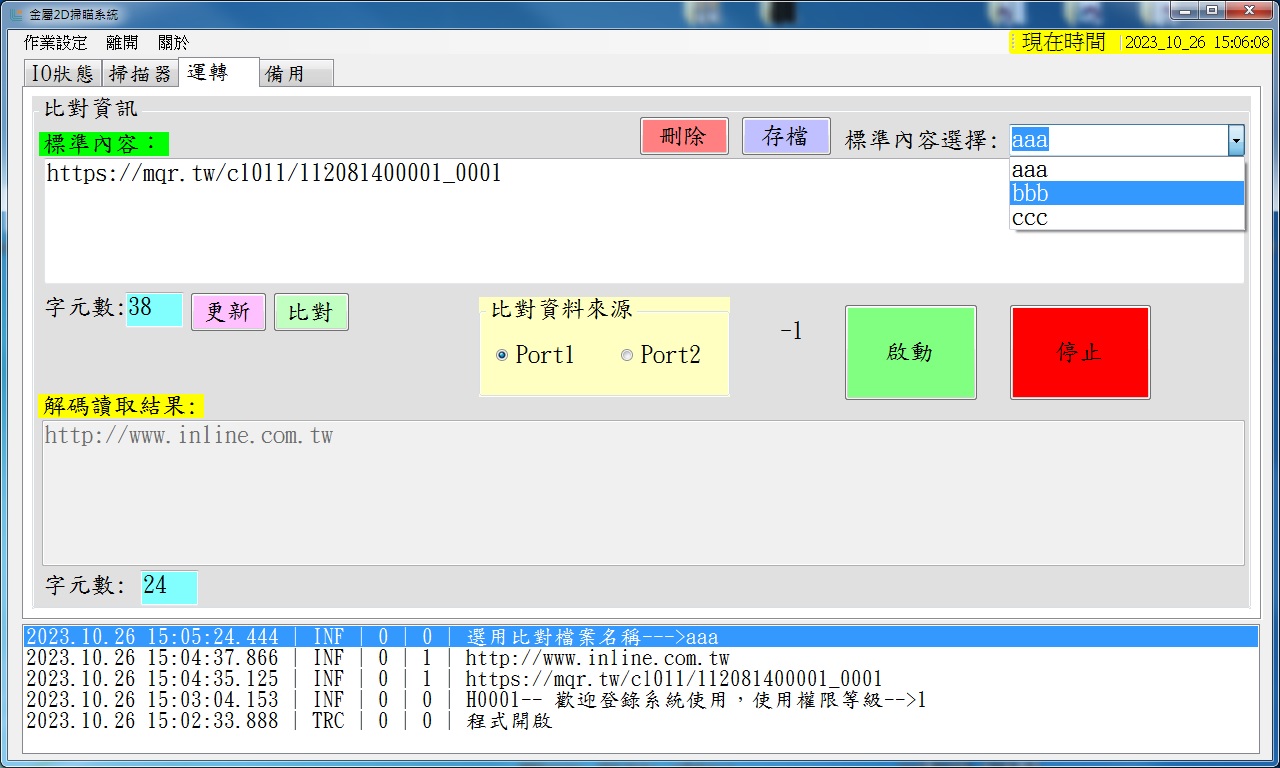
Task: Select log row 選用比對檔案名稱--->aaa
Action: 640,637
